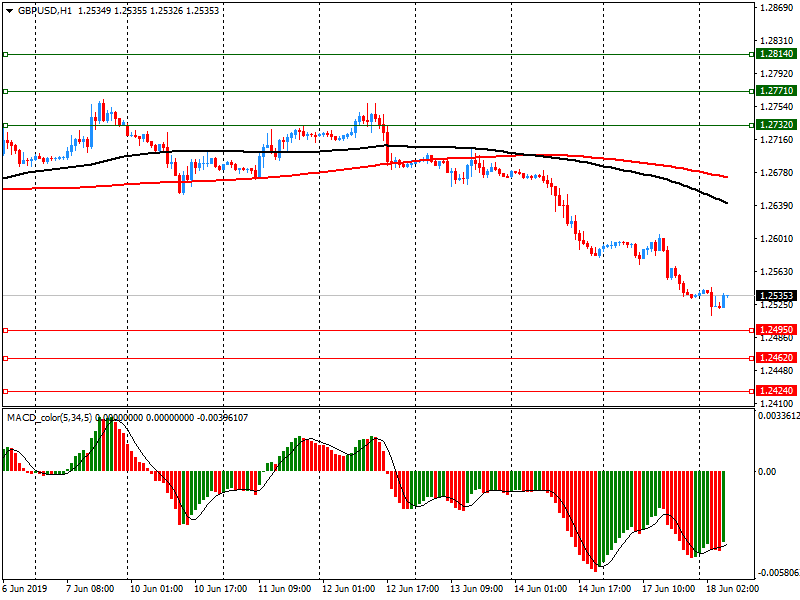Click the 6 Jun 2019 date label
This screenshot has width=800, height=600.
pos(25,588)
